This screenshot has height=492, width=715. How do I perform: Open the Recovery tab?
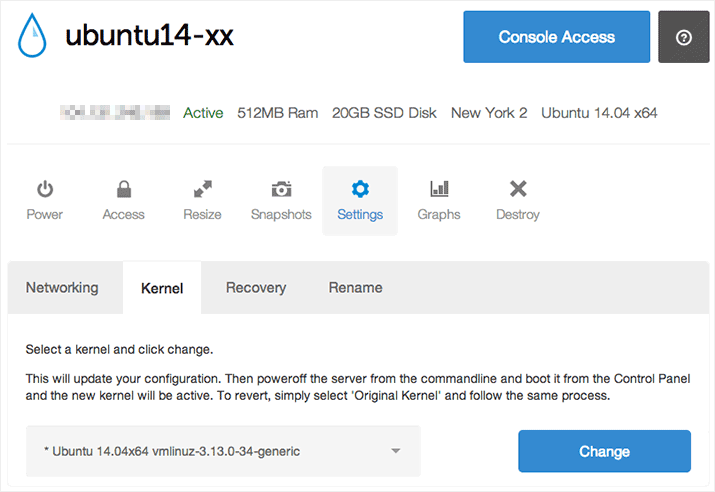coord(256,288)
